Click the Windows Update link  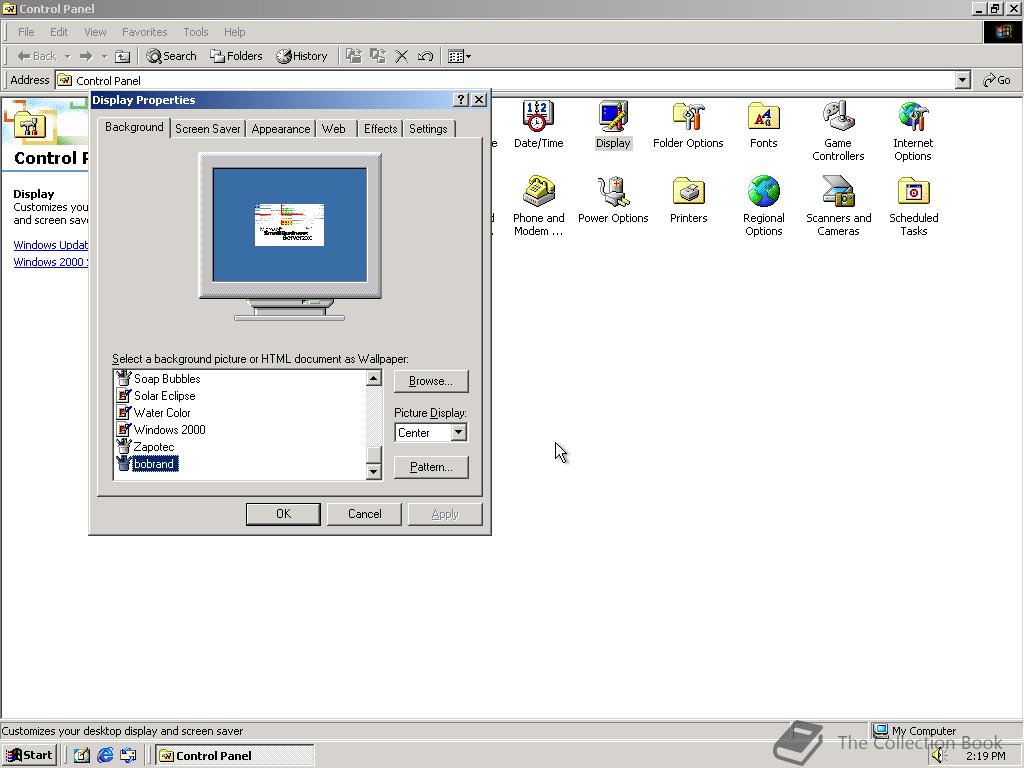coord(50,245)
